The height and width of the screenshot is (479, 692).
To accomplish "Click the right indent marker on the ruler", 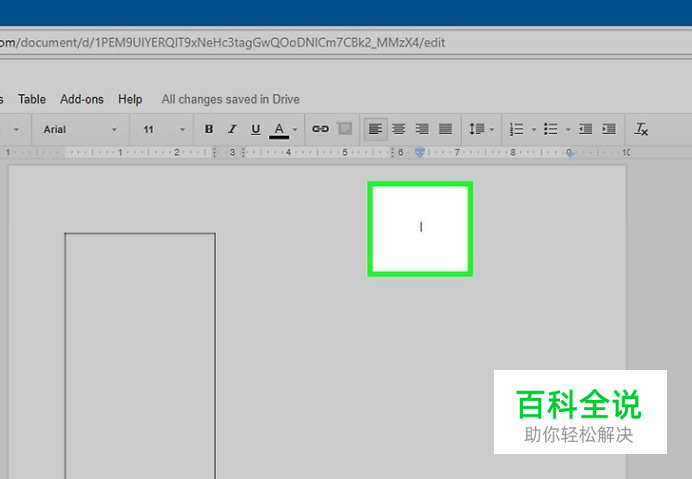I will tap(569, 153).
